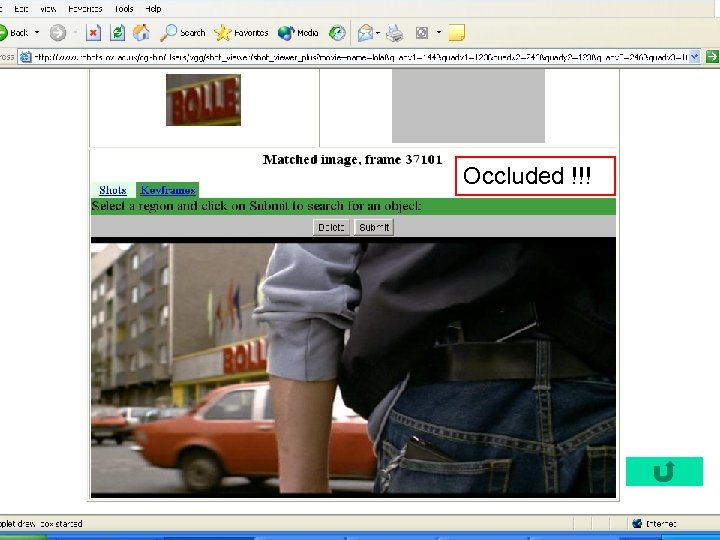Image resolution: width=720 pixels, height=540 pixels.
Task: Click the green Go arrow button
Action: pyautogui.click(x=712, y=57)
